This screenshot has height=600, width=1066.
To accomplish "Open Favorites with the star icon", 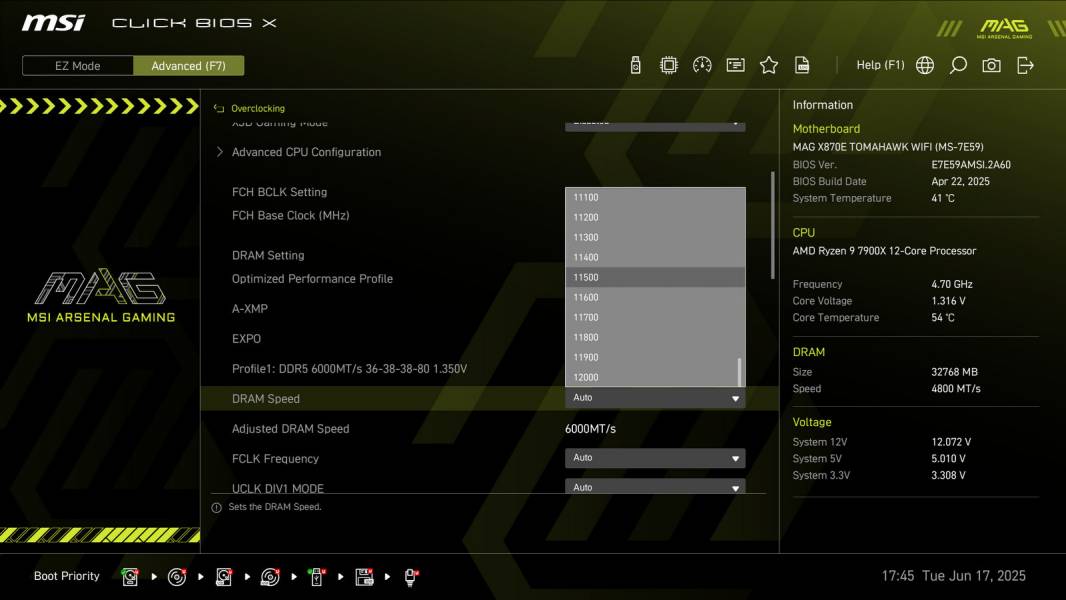I will pos(769,65).
